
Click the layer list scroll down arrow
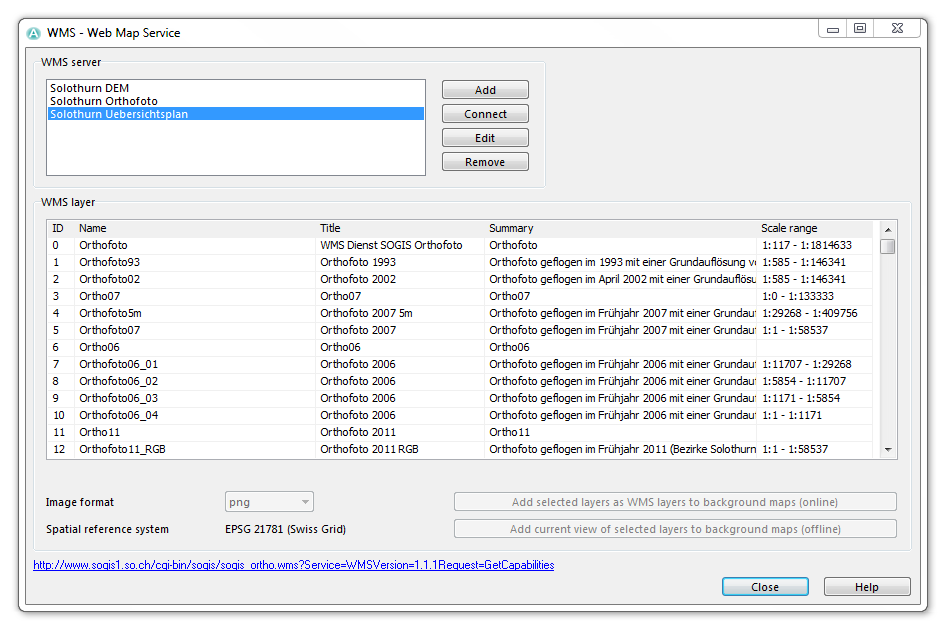[888, 449]
